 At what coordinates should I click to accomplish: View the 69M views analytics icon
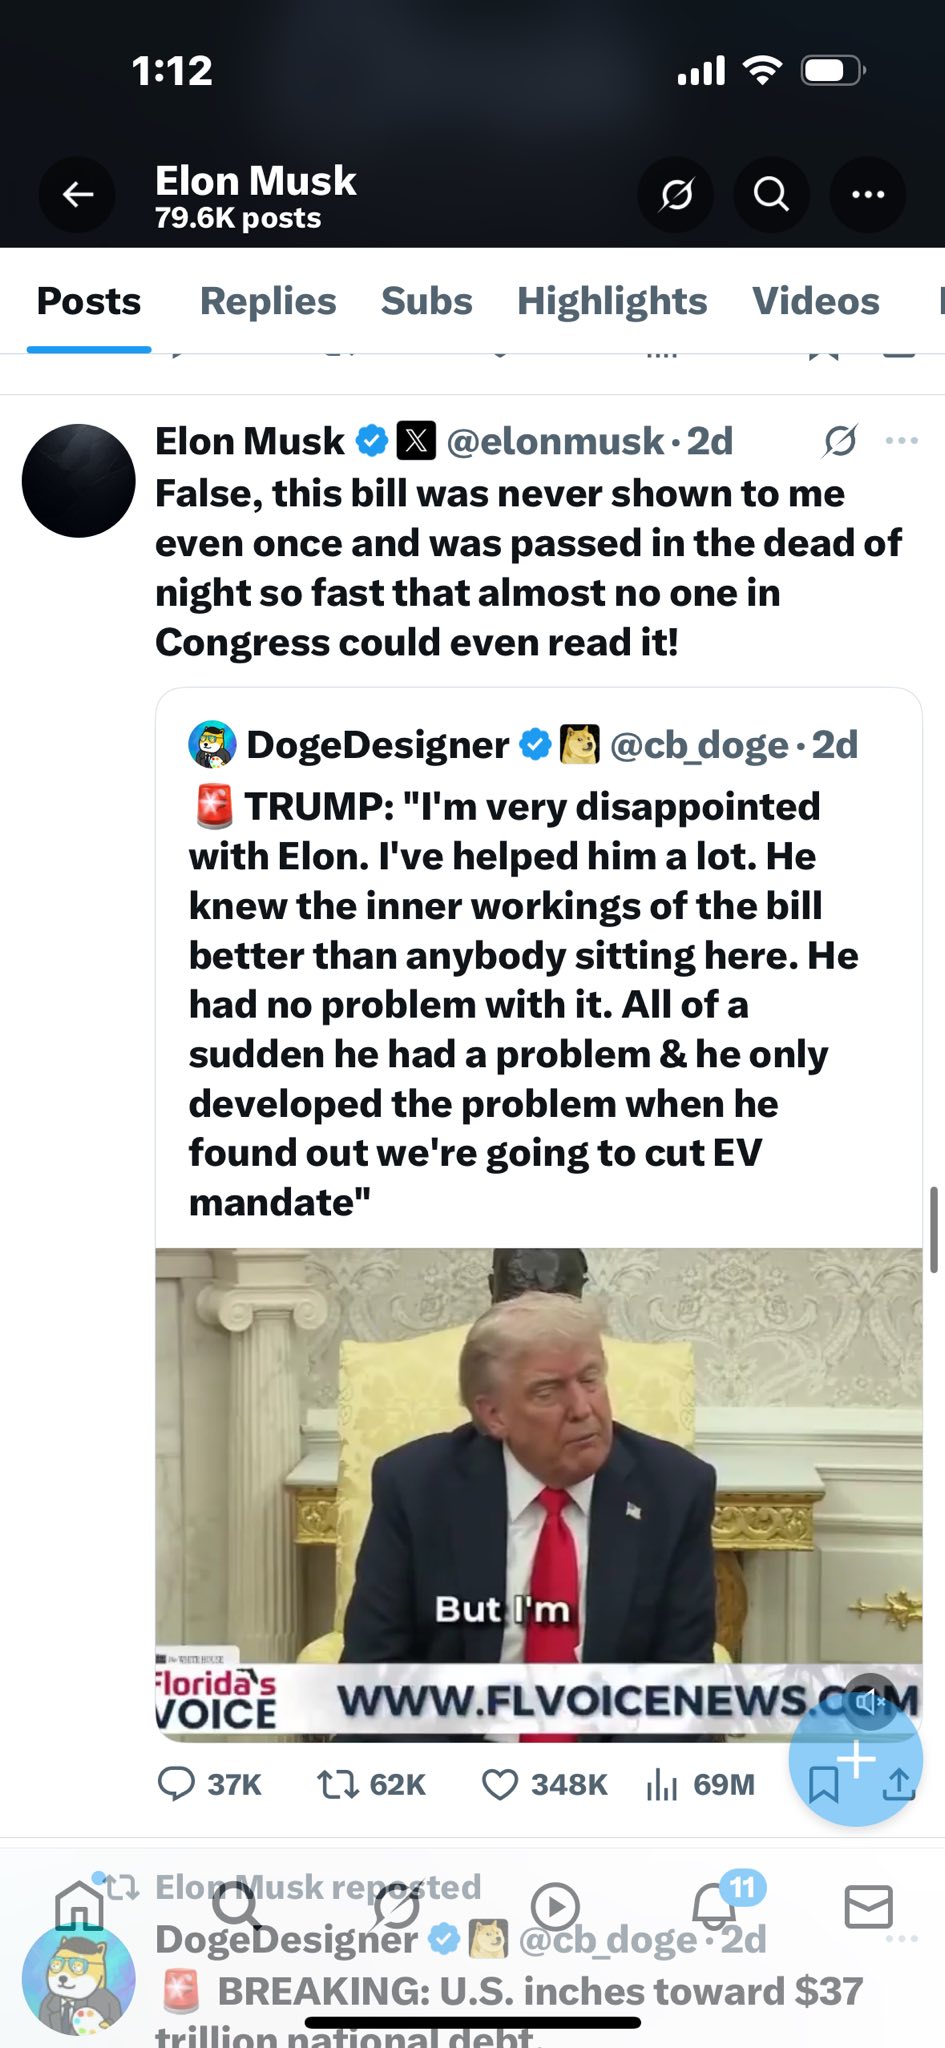662,1784
